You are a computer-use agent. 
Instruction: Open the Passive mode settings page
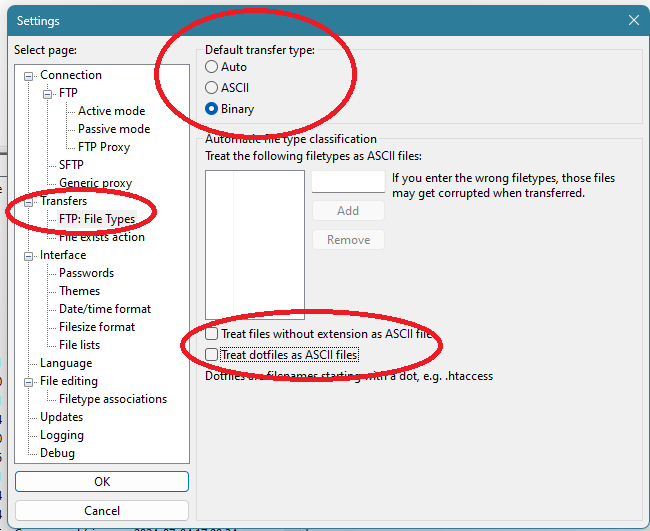(x=114, y=129)
